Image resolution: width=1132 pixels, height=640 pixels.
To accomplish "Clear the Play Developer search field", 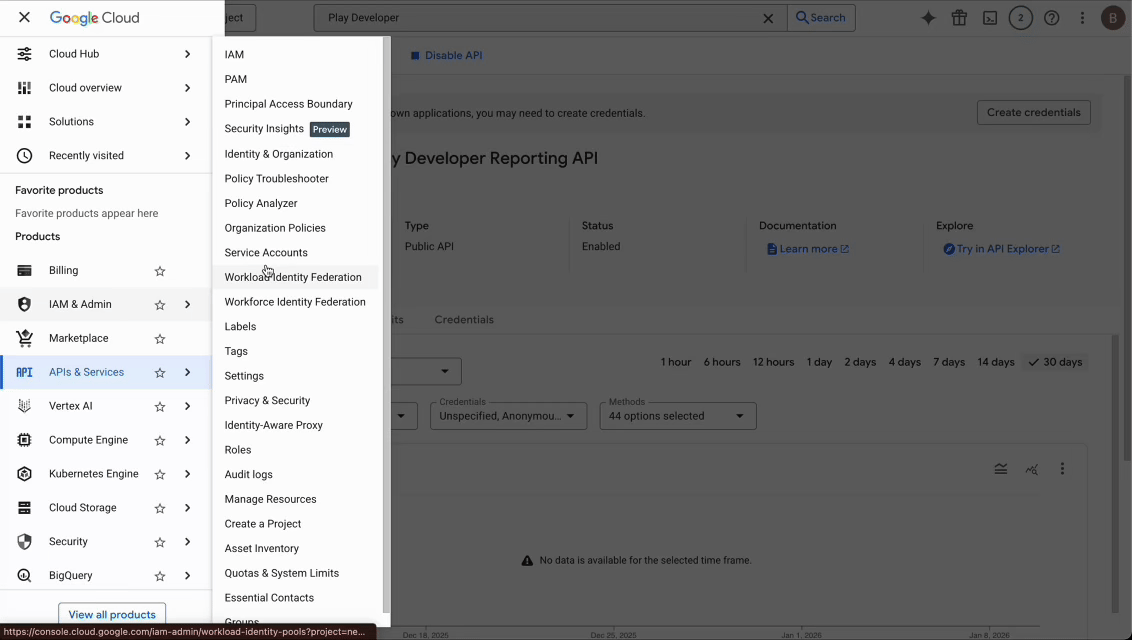I will point(769,17).
